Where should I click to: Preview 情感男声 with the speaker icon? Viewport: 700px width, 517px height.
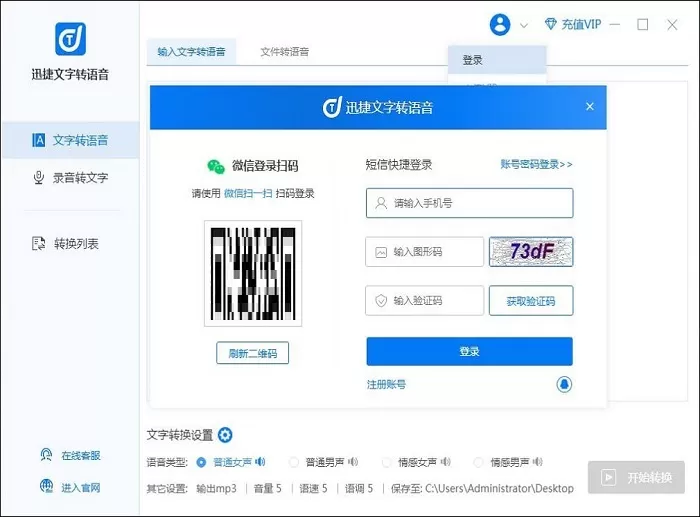point(538,462)
